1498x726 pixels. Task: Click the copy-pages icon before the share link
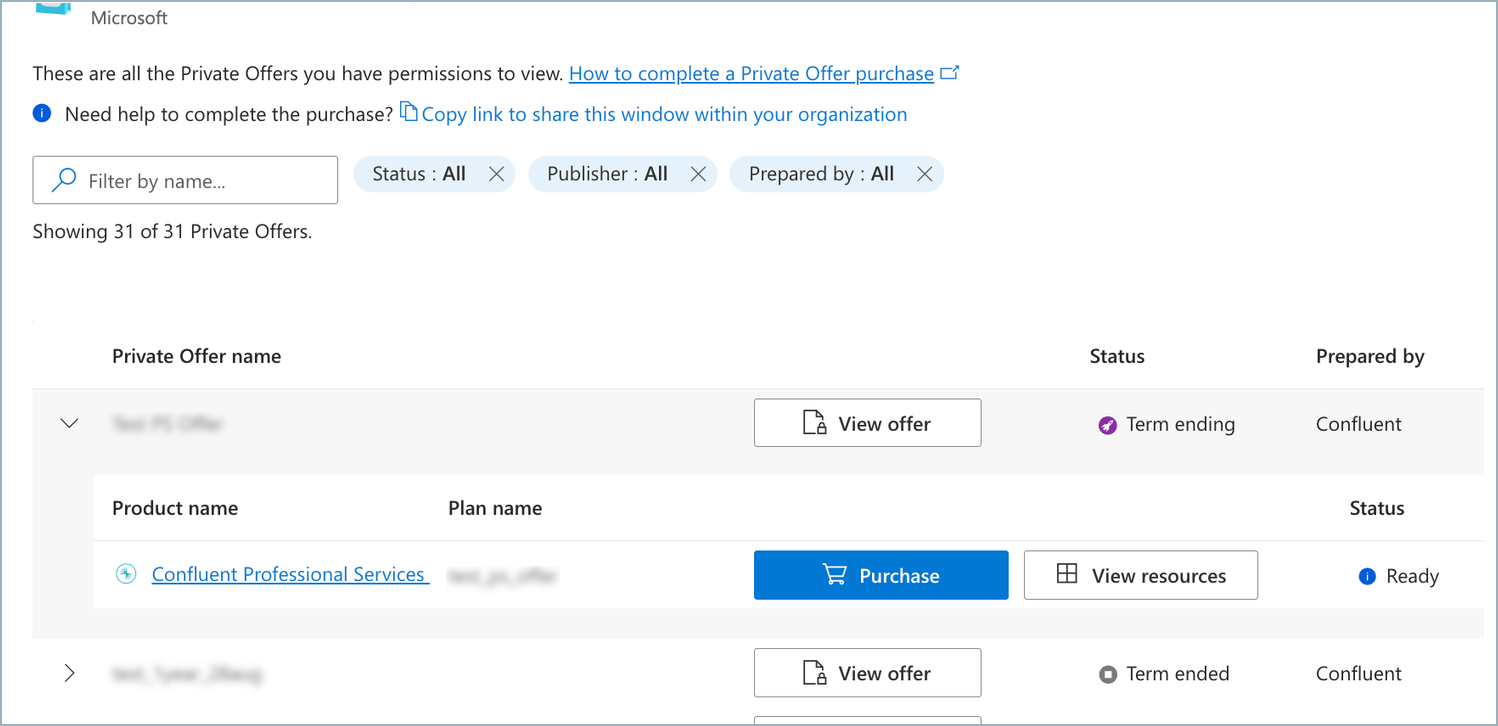click(x=409, y=113)
